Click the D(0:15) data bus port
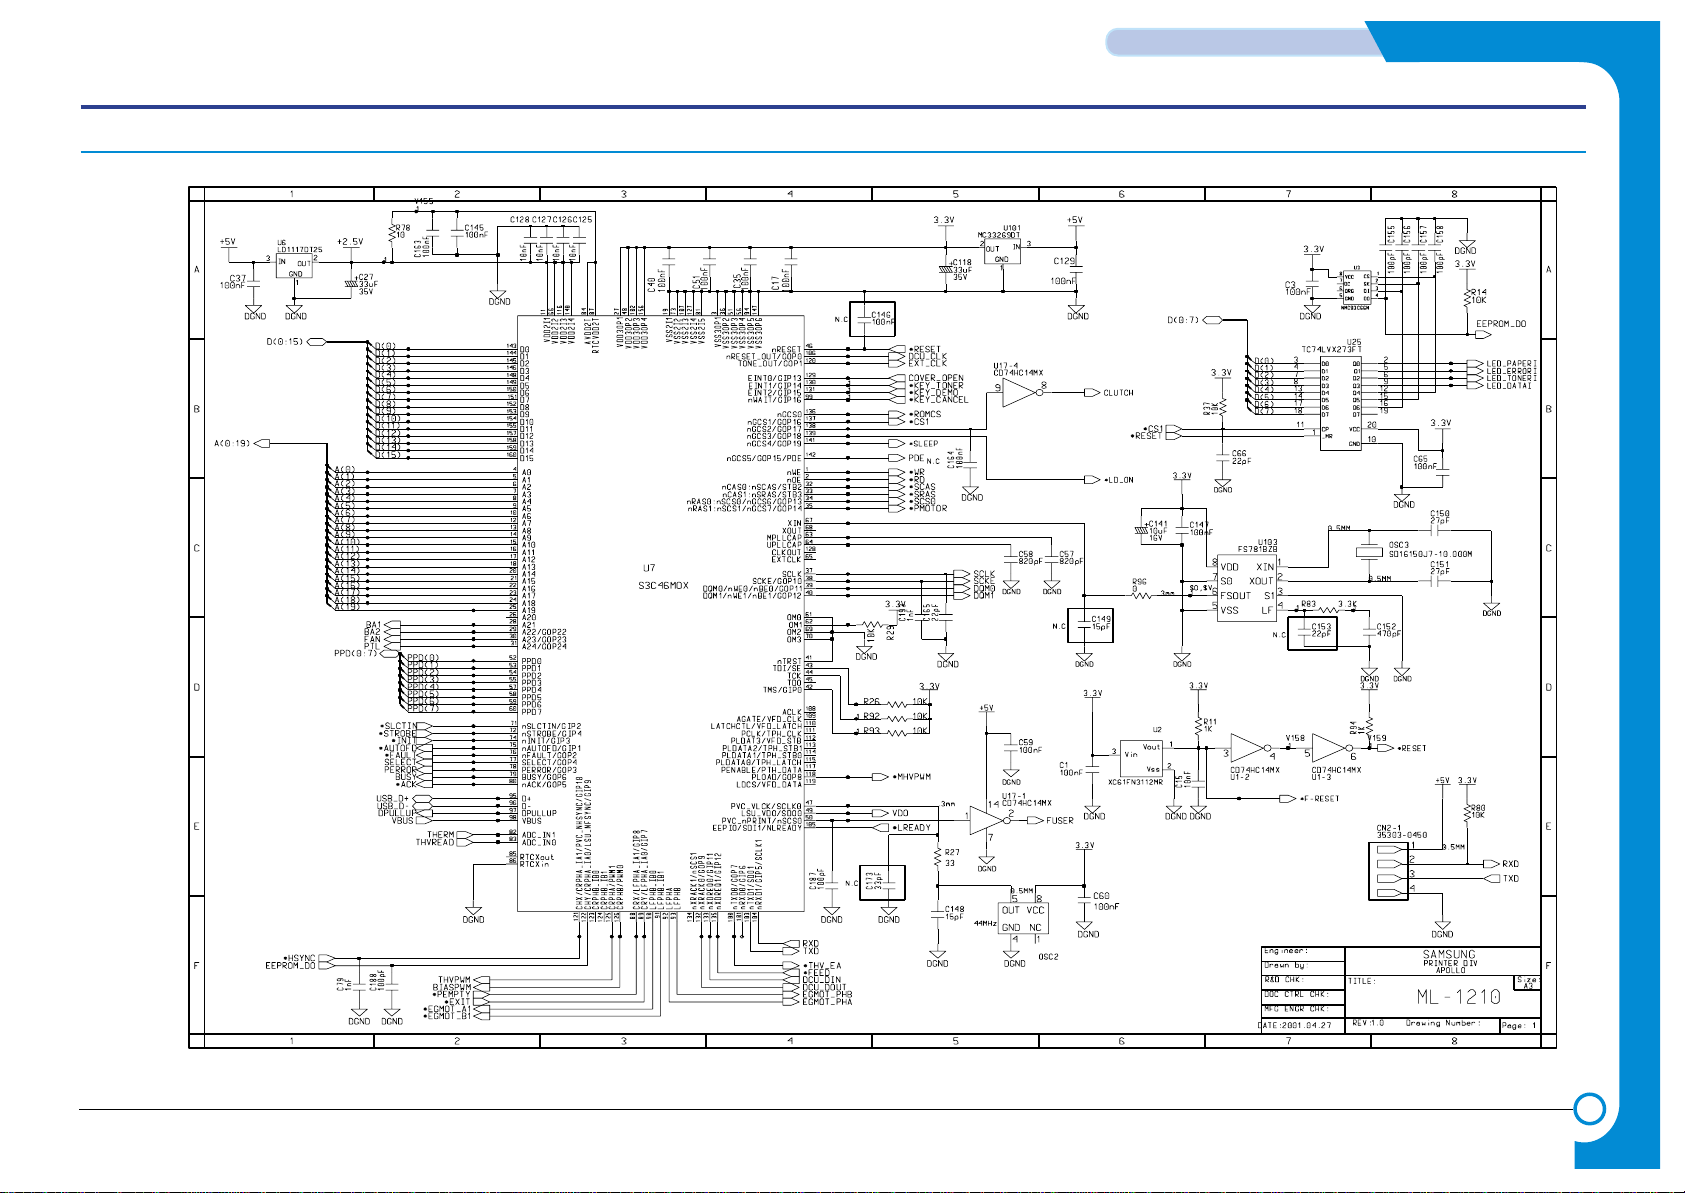Screen dimensions: 1685x1193 point(317,342)
